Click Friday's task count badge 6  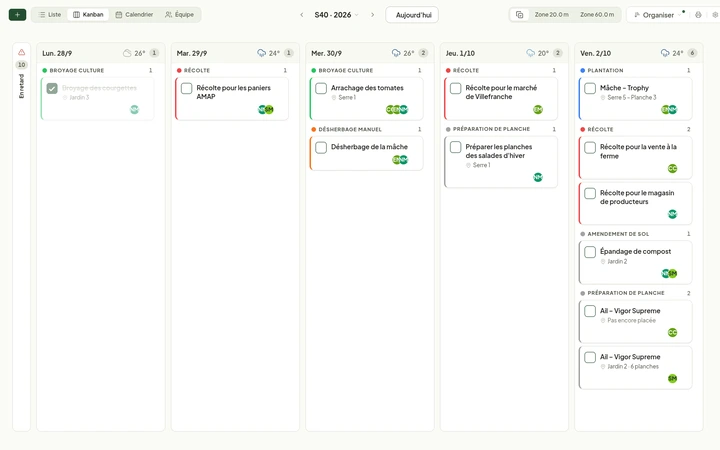692,53
